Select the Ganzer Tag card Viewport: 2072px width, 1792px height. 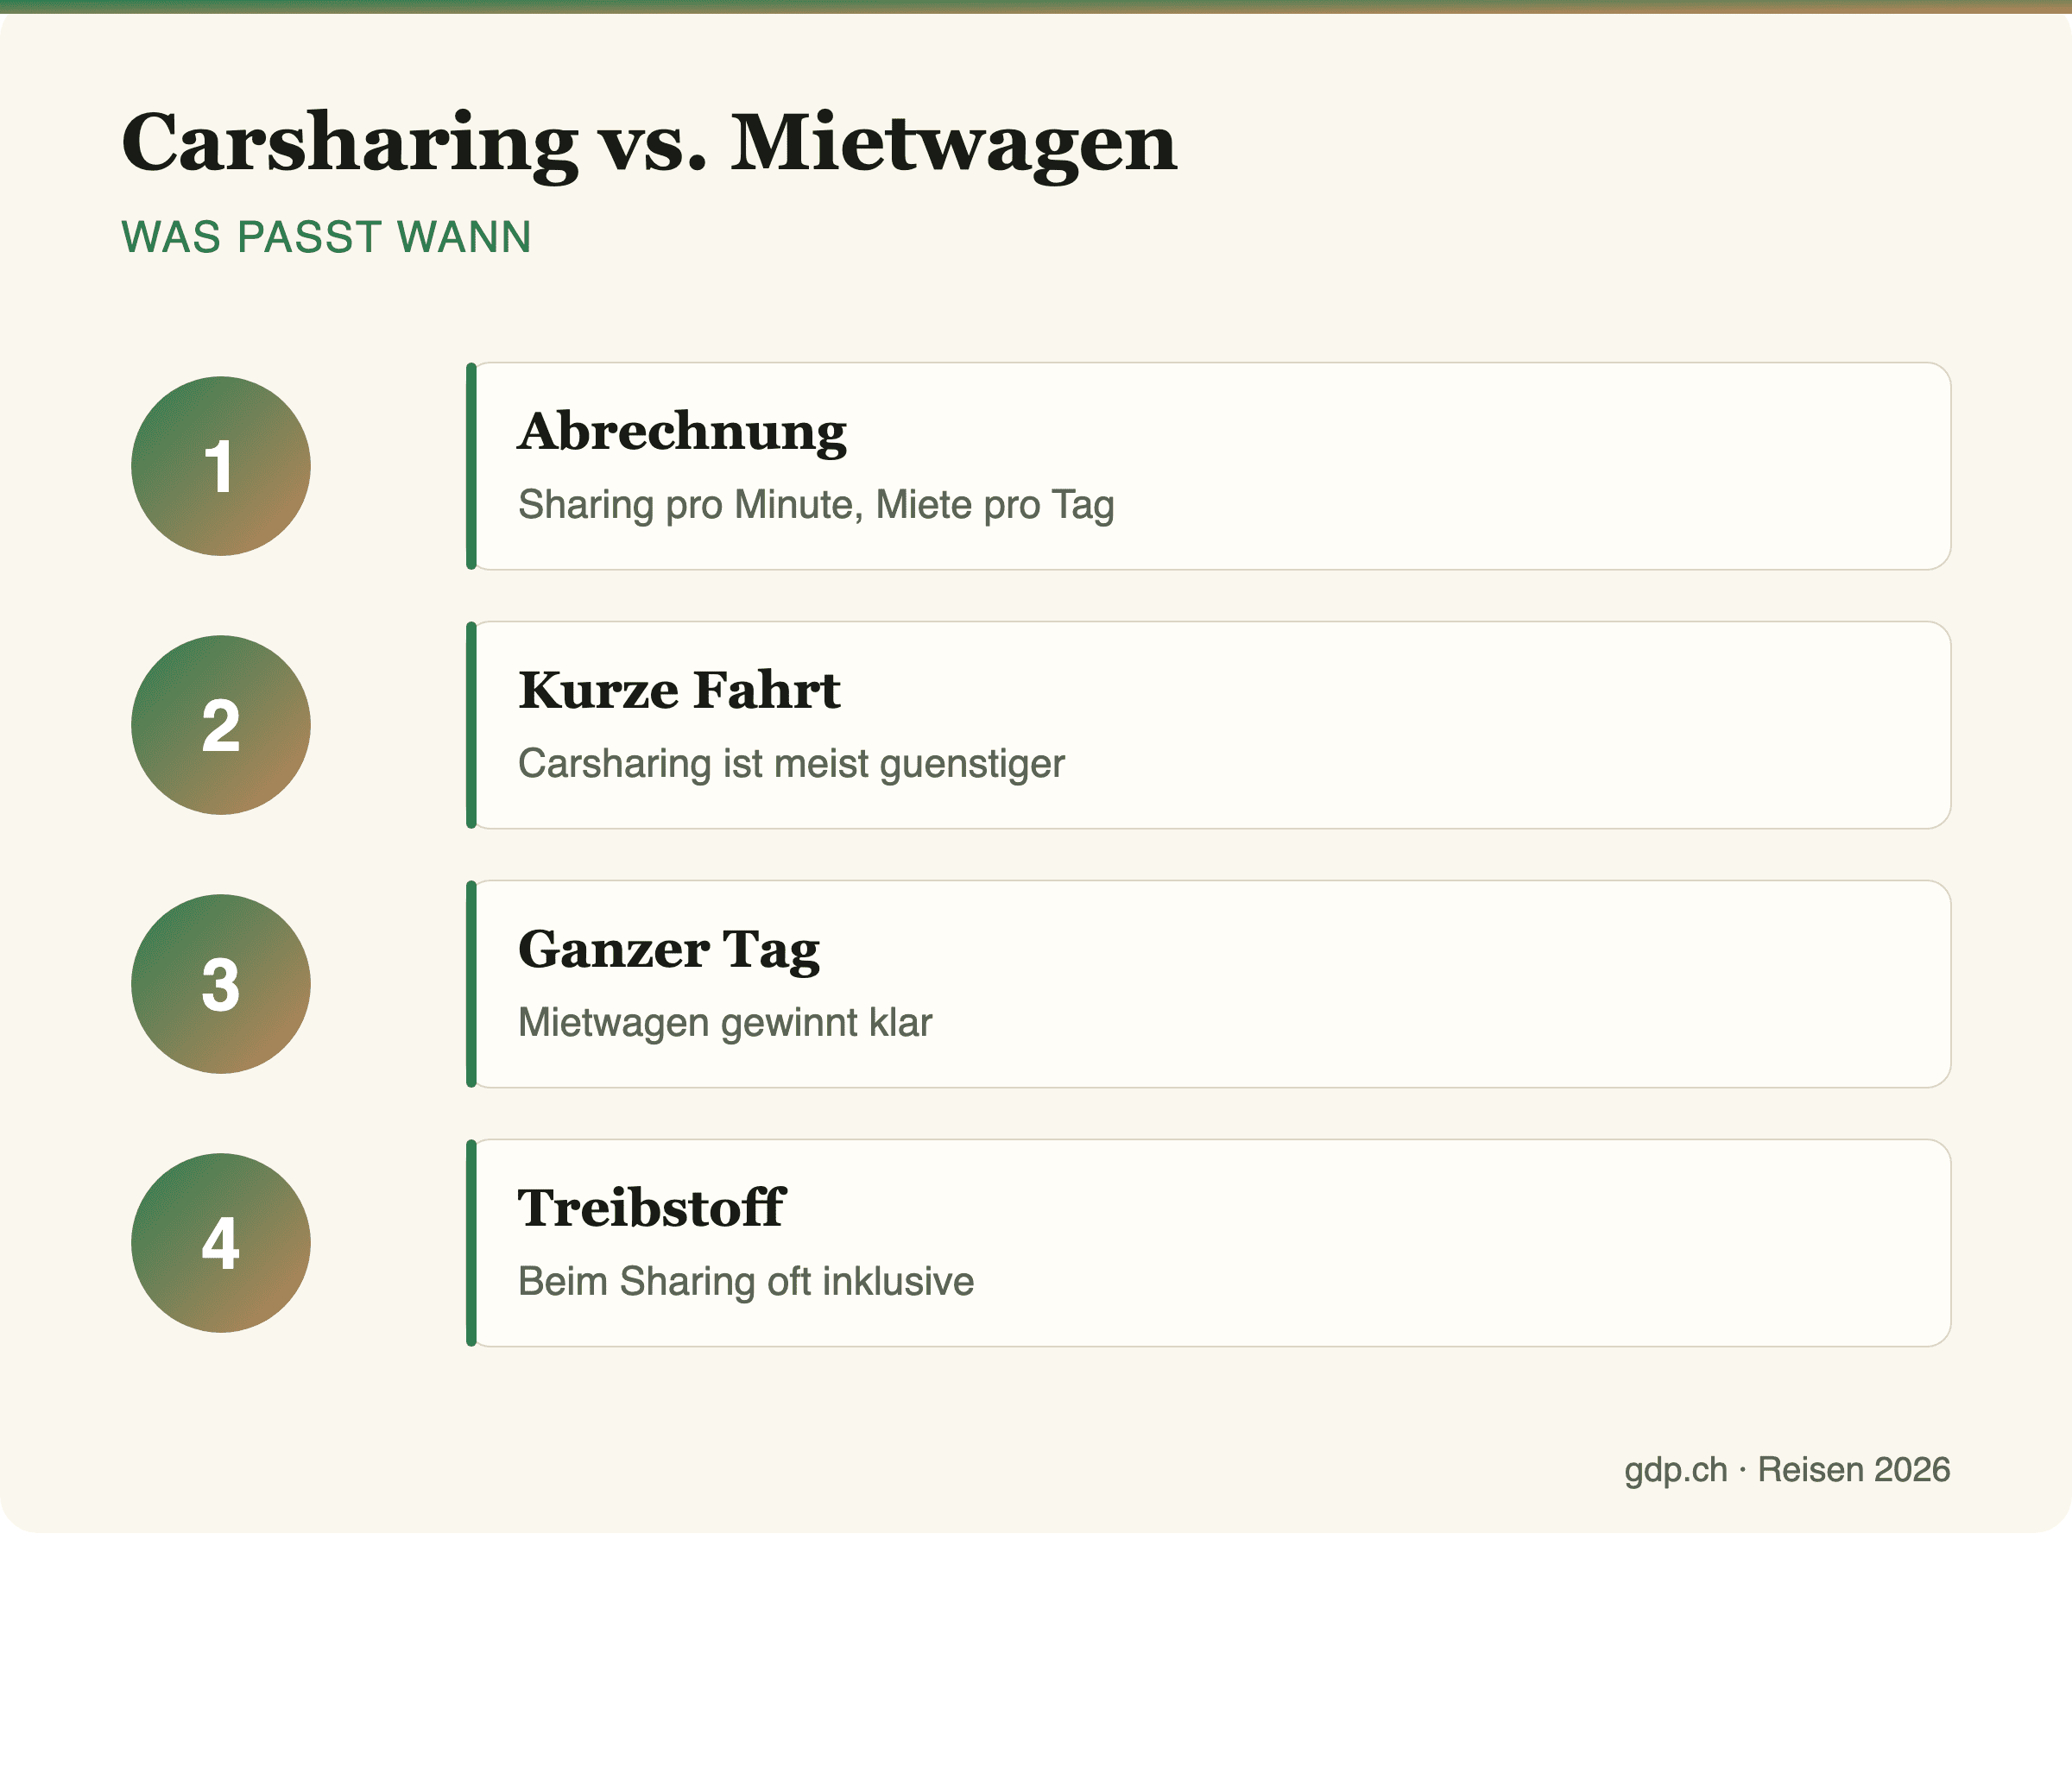pyautogui.click(x=1208, y=984)
